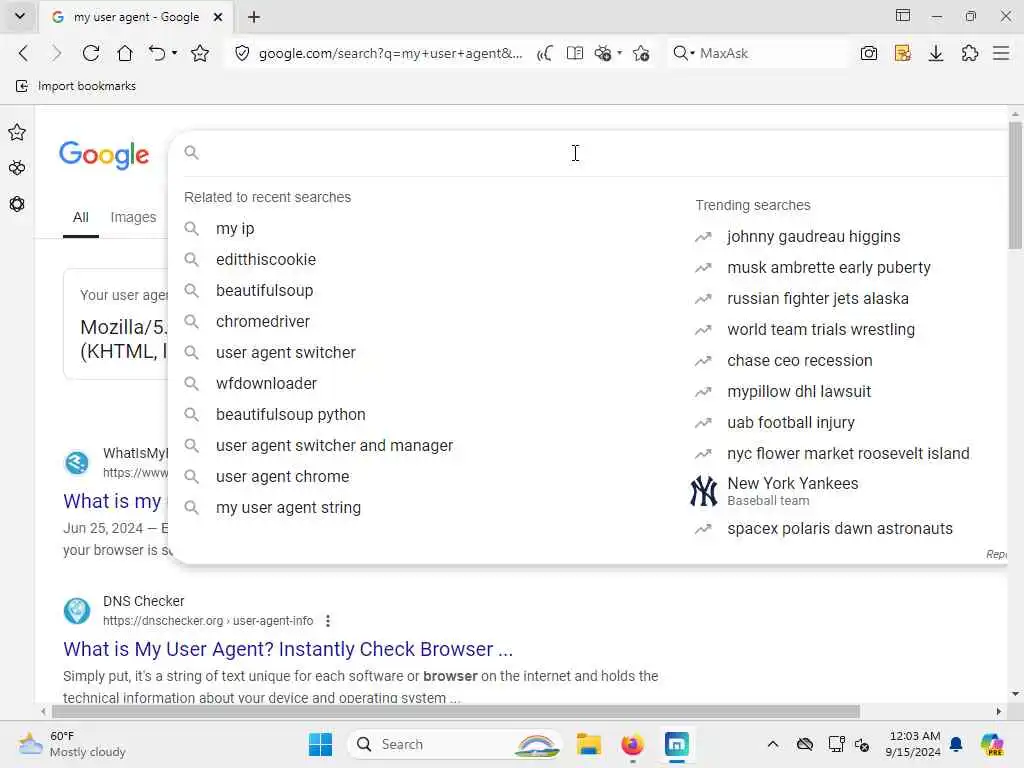Open the extensions puzzle icon

point(970,53)
